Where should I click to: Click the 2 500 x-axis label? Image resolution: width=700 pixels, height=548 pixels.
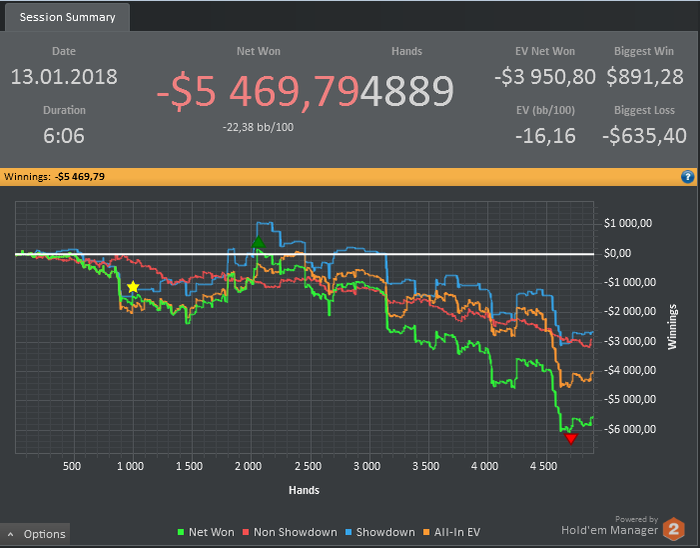click(308, 466)
